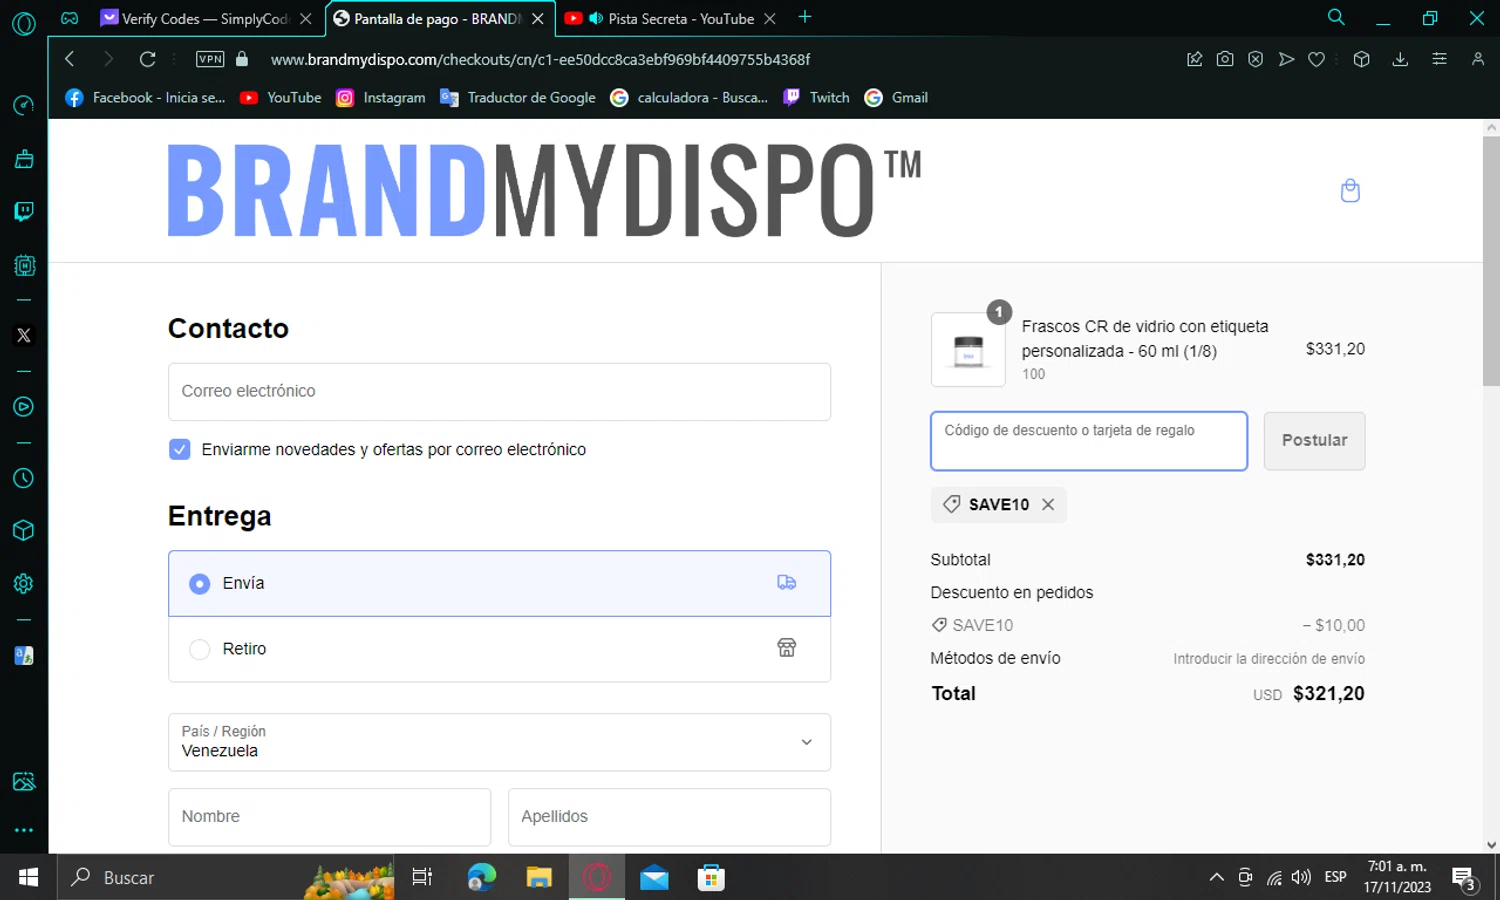Click the taskbar Buscar search box

point(225,877)
